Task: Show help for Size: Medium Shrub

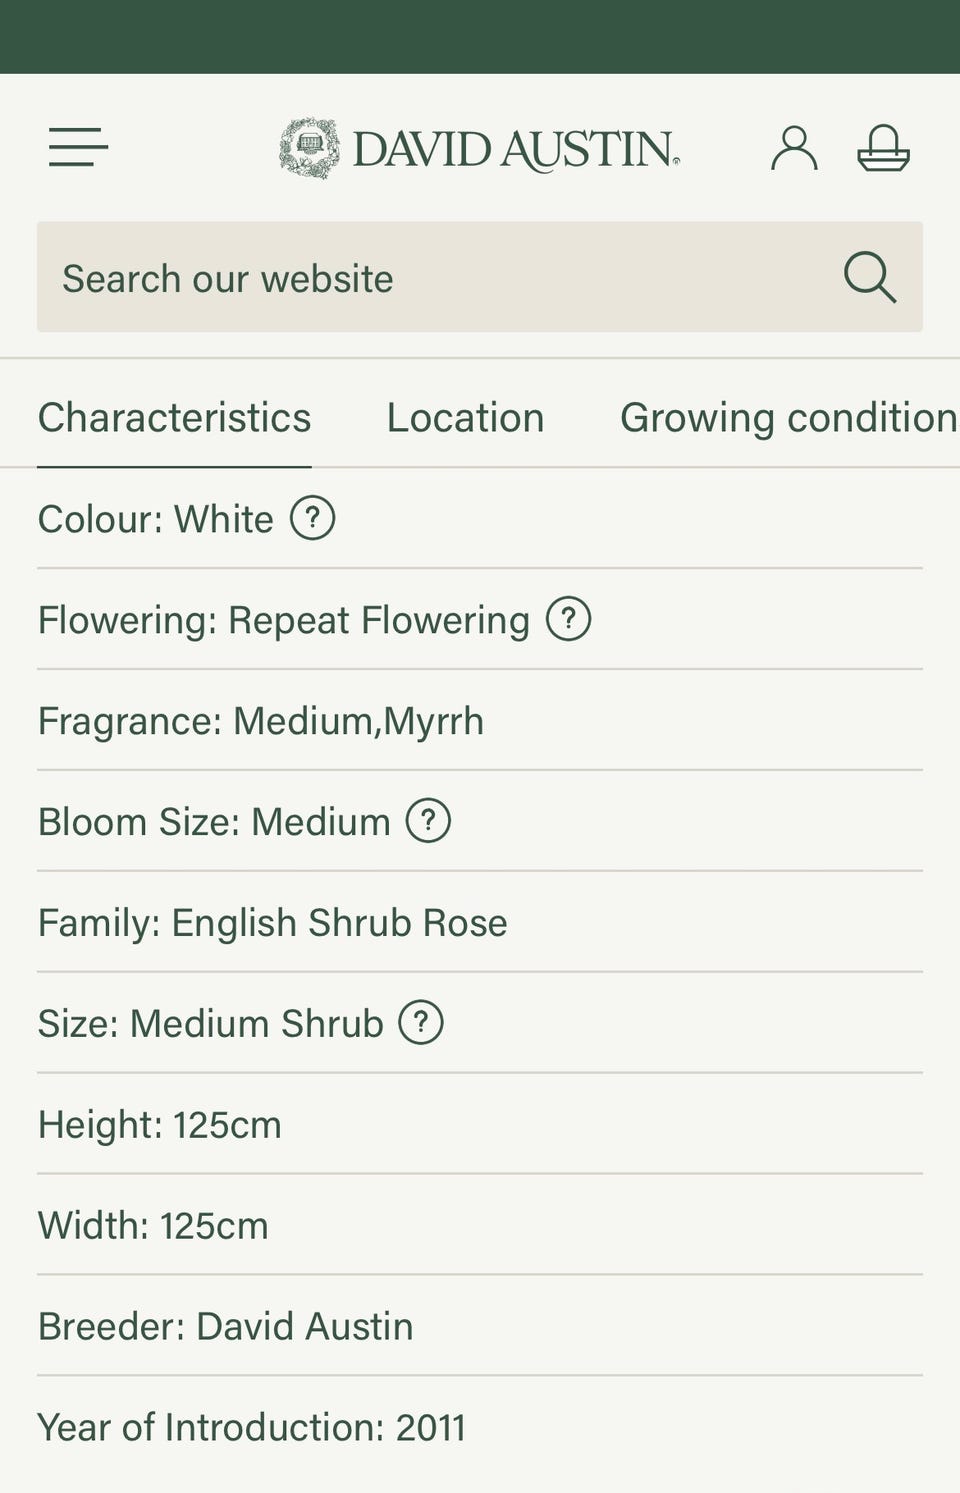Action: tap(421, 1023)
